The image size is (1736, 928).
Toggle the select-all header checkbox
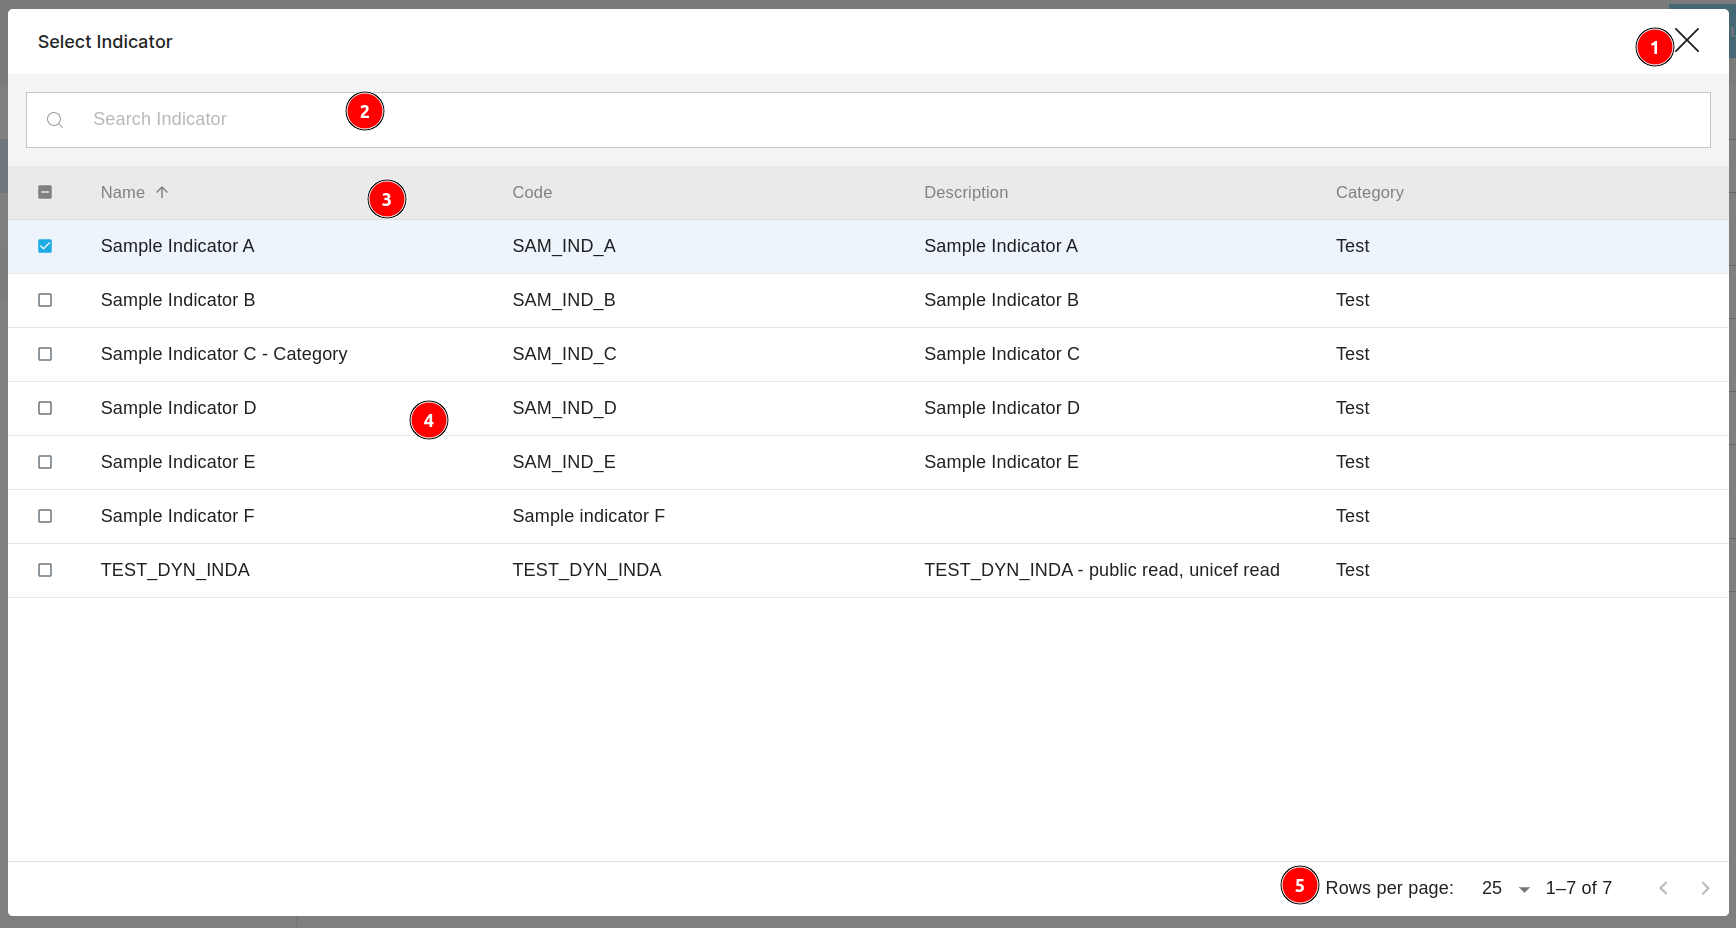45,192
